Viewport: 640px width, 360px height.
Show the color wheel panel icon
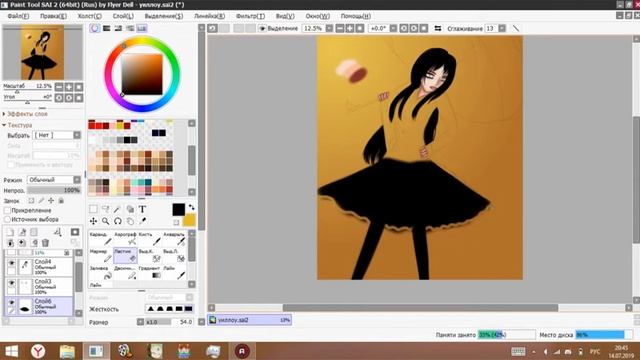click(95, 28)
